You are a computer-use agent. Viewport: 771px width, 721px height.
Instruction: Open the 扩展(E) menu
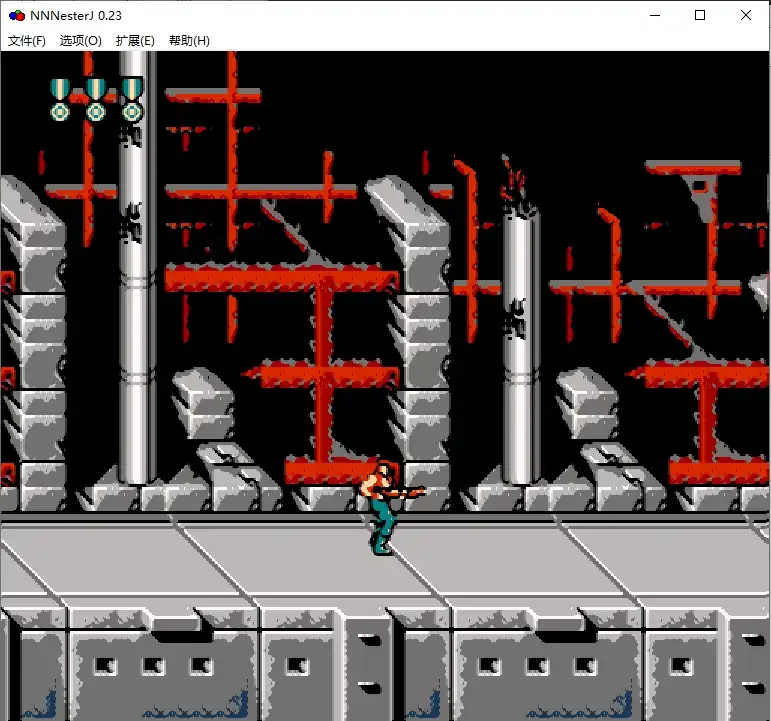pyautogui.click(x=135, y=40)
